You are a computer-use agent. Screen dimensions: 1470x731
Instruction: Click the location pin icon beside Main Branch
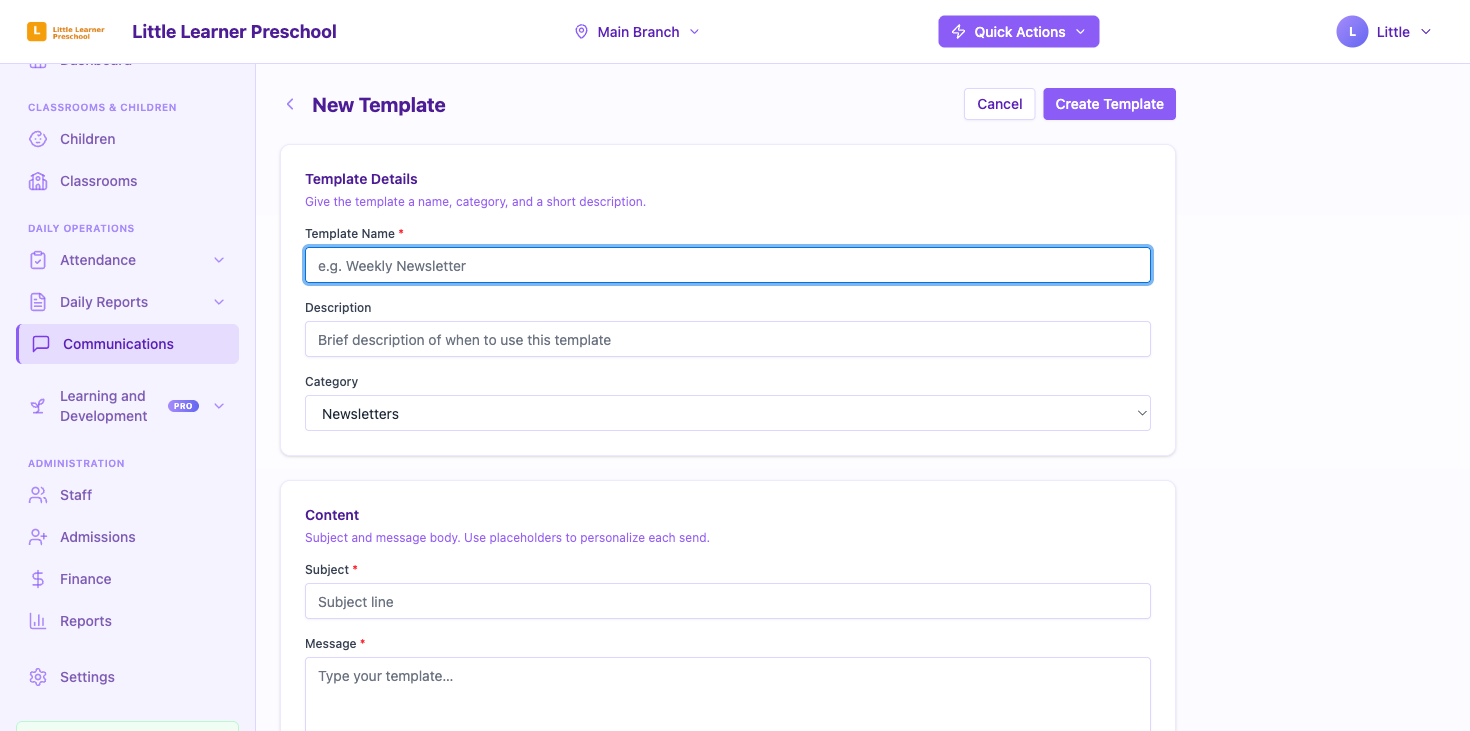pos(581,32)
